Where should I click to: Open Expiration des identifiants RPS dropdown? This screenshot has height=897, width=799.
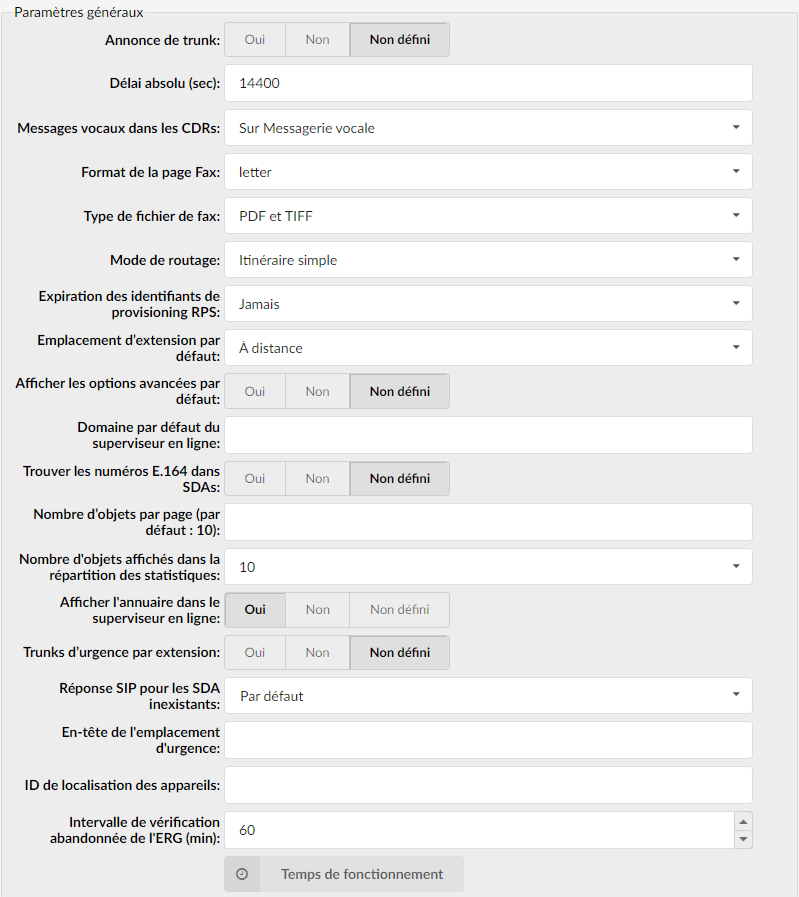coord(488,304)
